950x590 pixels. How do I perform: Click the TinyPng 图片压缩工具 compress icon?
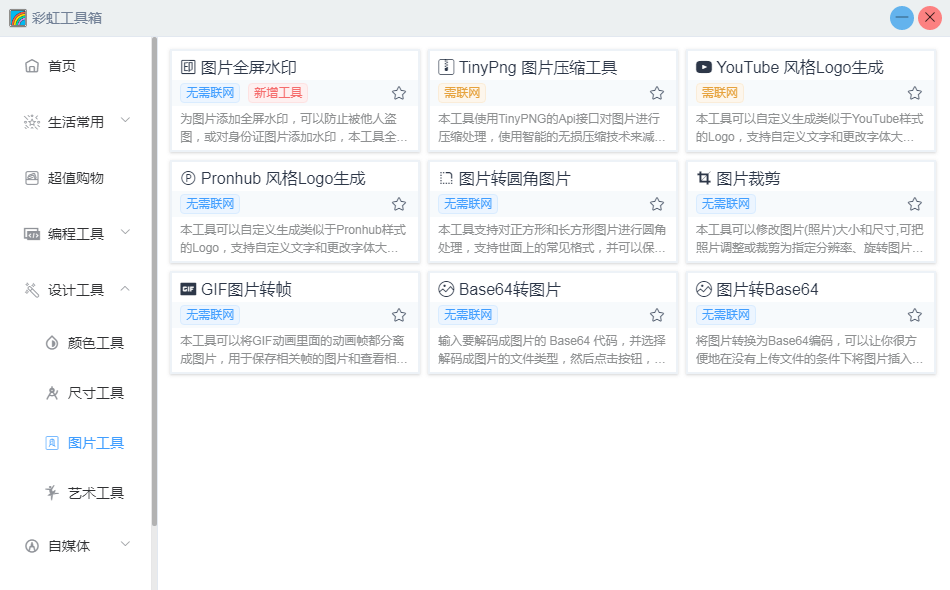pyautogui.click(x=446, y=68)
